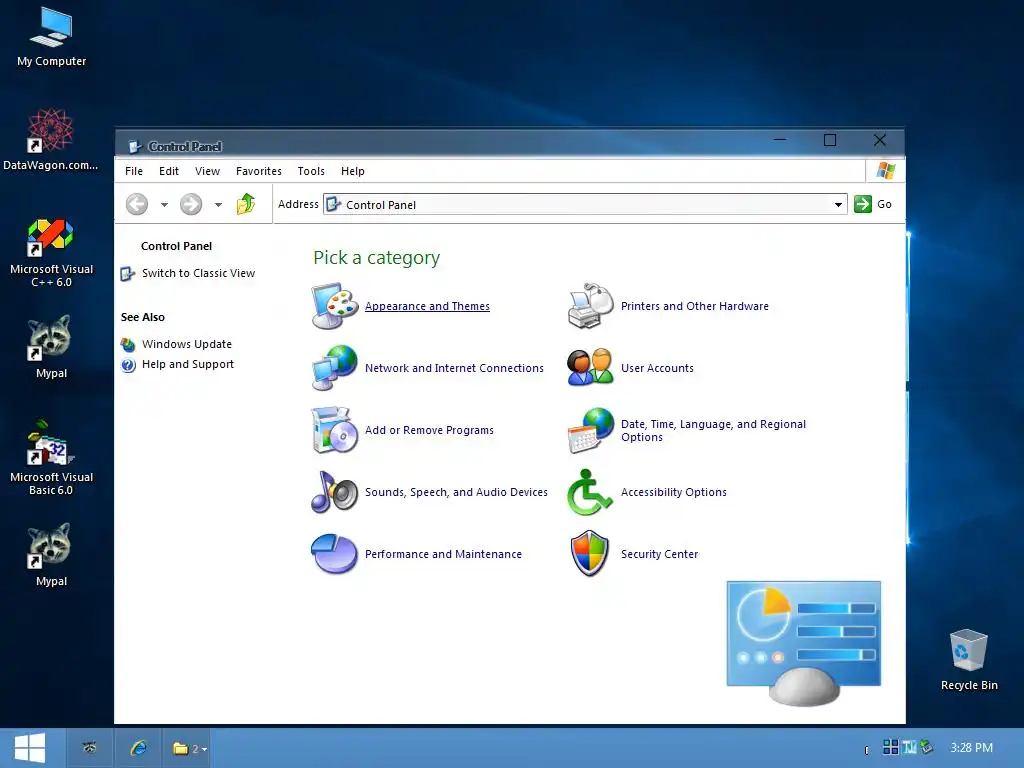Open the Network and Internet Connections globe icon
Viewport: 1024px width, 768px height.
[335, 368]
